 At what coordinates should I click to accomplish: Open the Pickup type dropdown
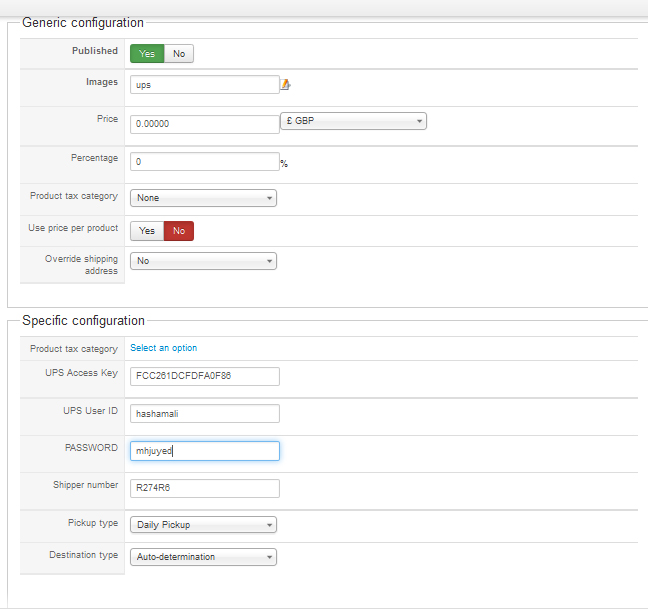click(x=203, y=525)
